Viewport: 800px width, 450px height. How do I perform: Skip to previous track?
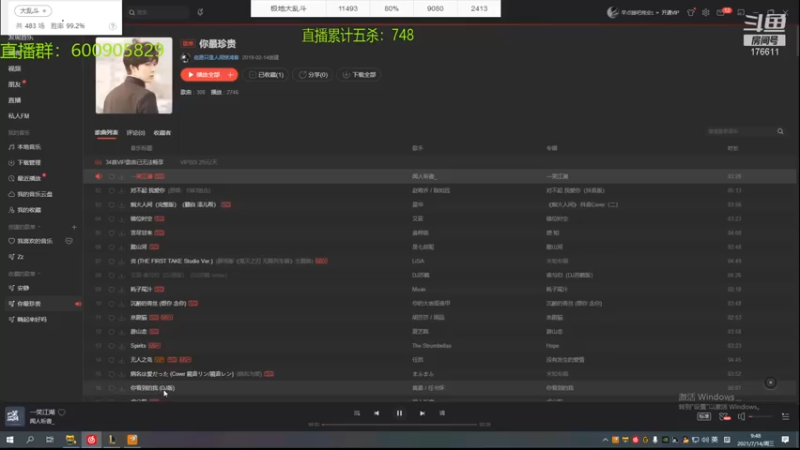tap(377, 413)
